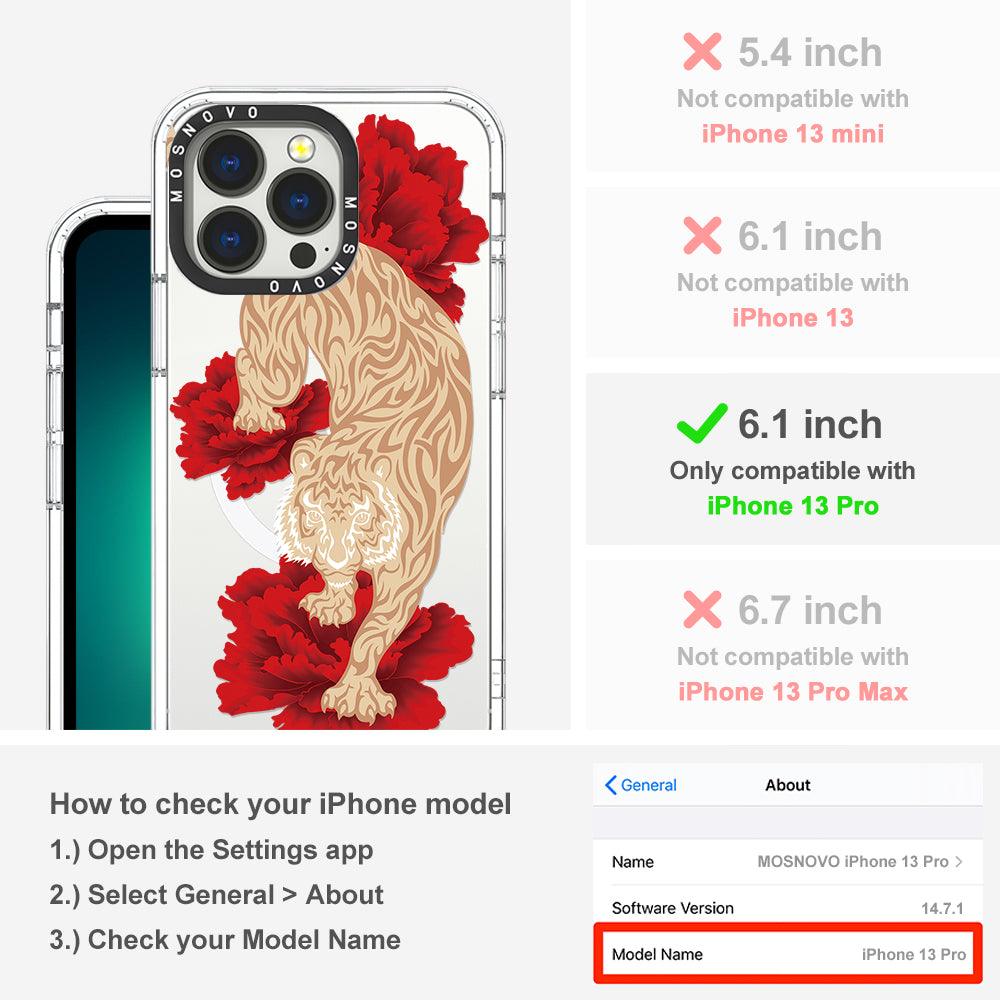The image size is (1000, 1000).
Task: Click the red X next to iPhone 13
Action: coord(702,235)
